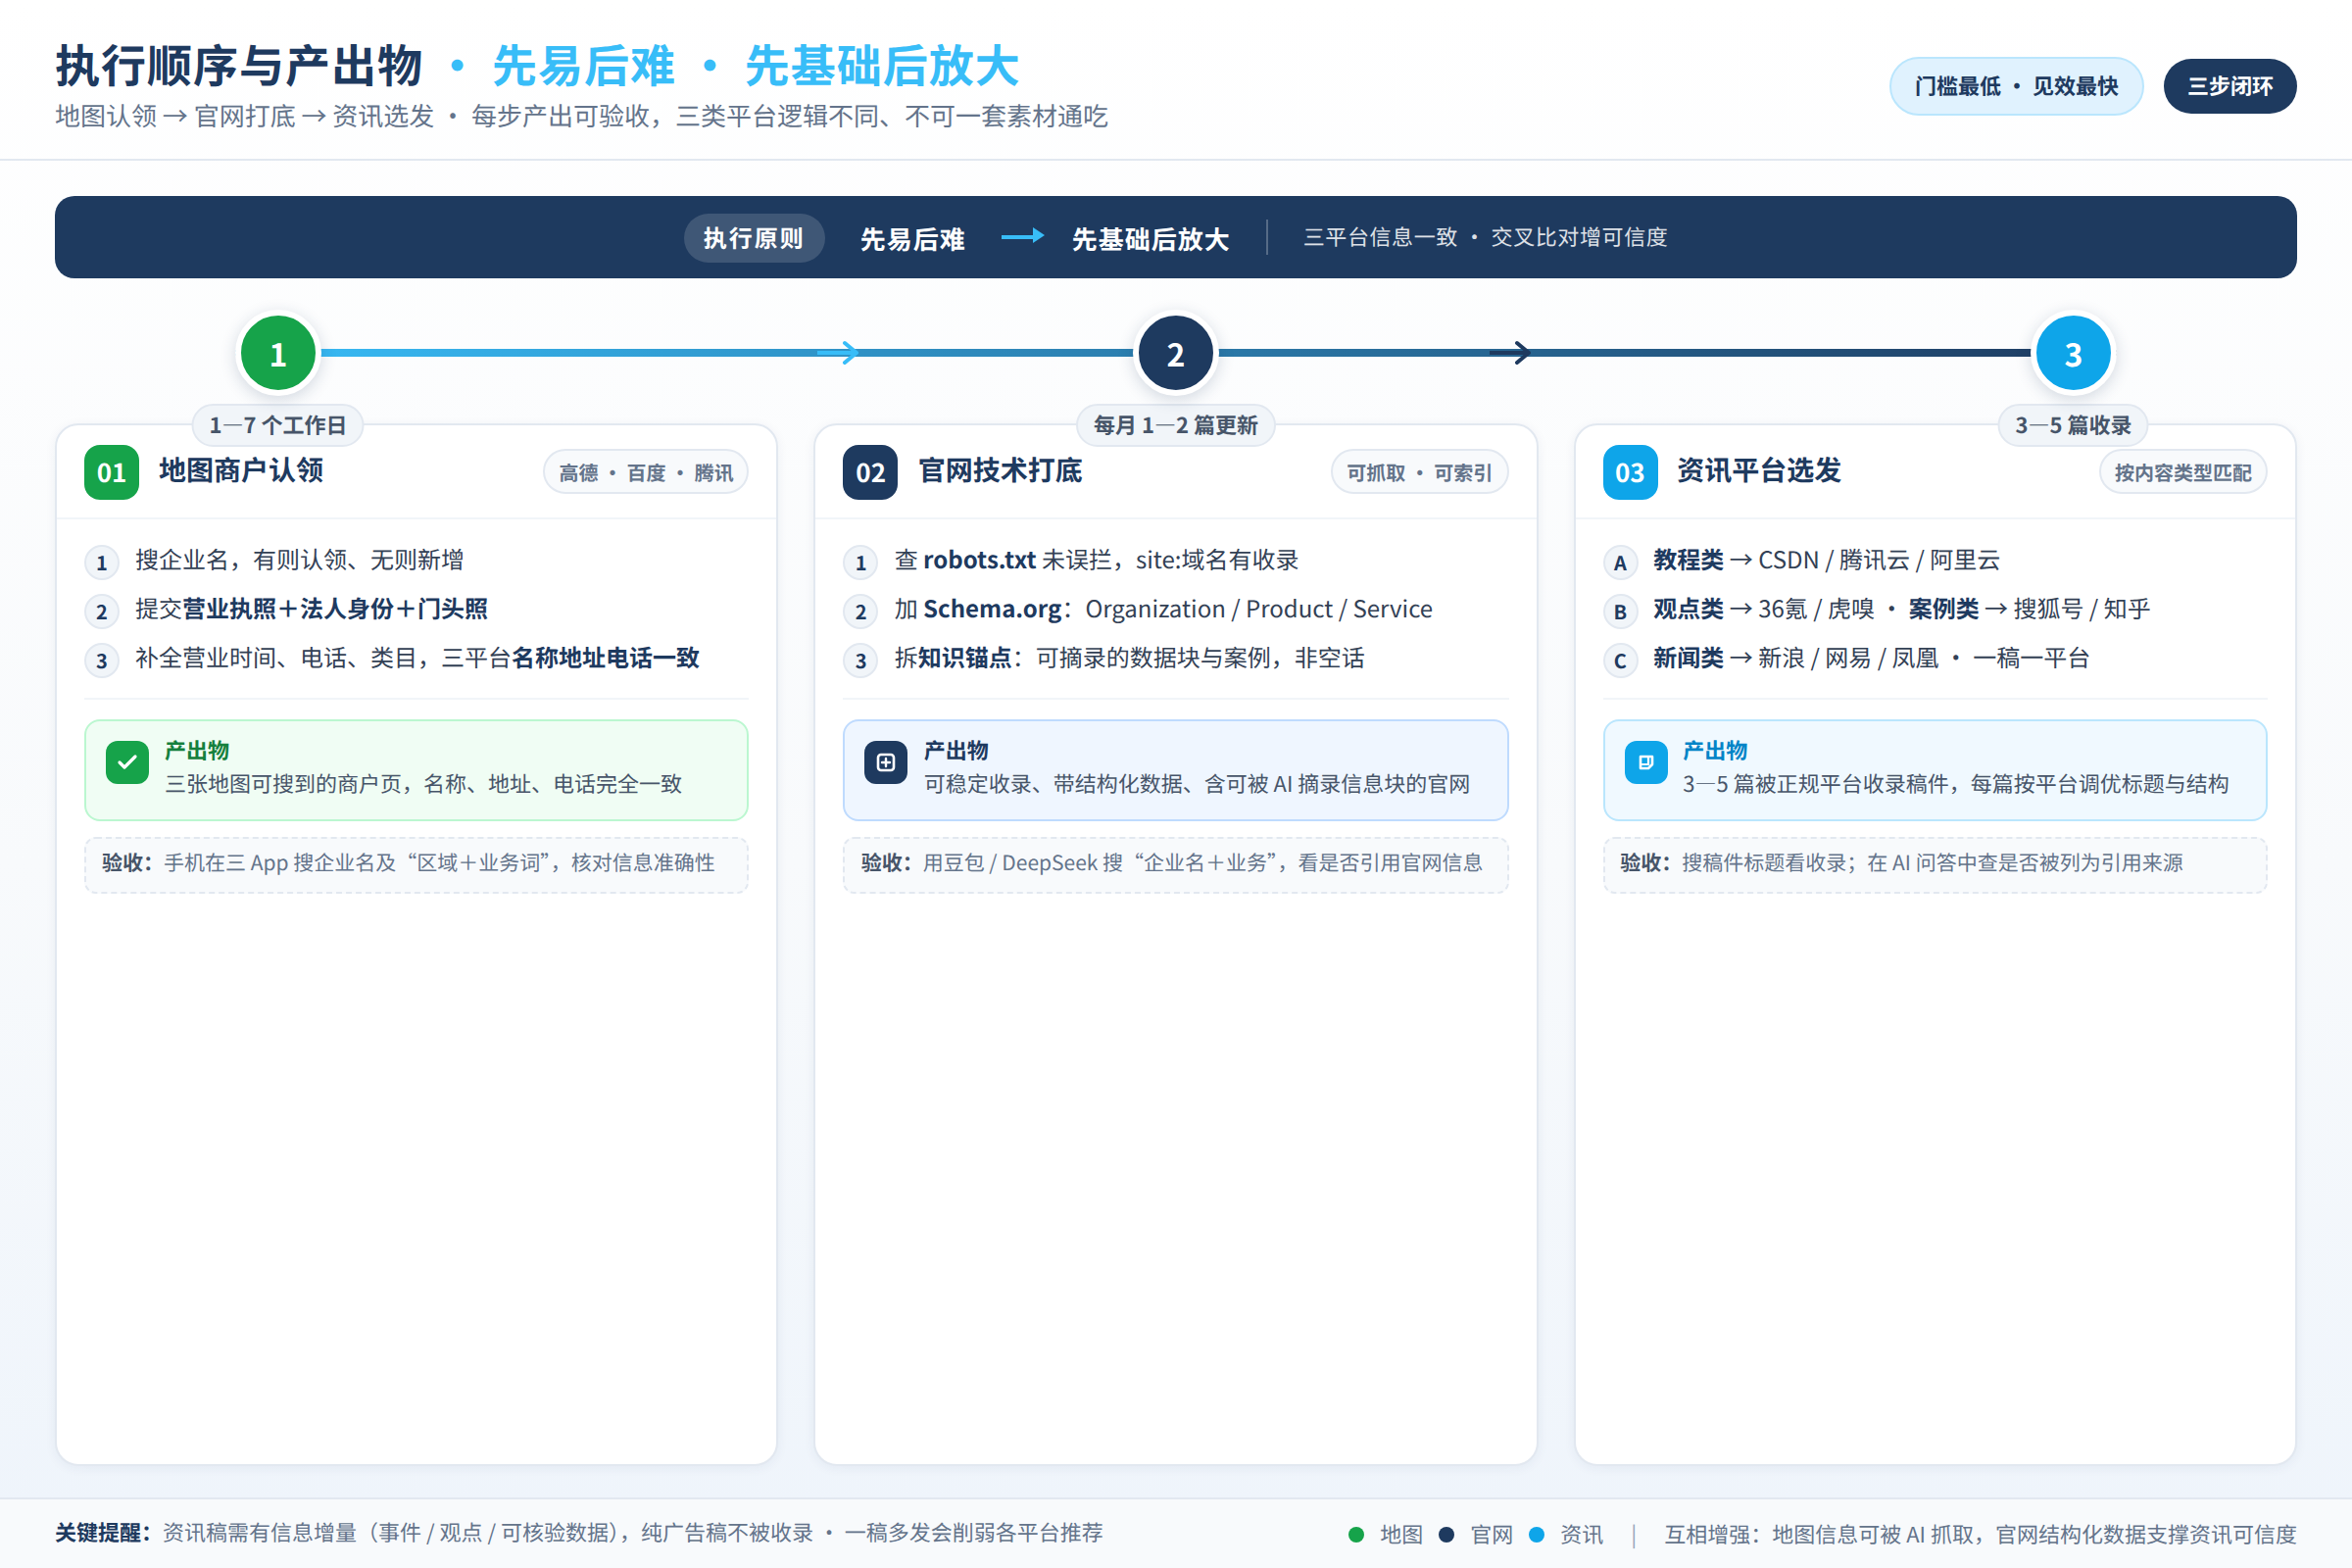This screenshot has height=1568, width=2352.
Task: Click the navy 官网 legend dot in footer
Action: coord(1446,1534)
